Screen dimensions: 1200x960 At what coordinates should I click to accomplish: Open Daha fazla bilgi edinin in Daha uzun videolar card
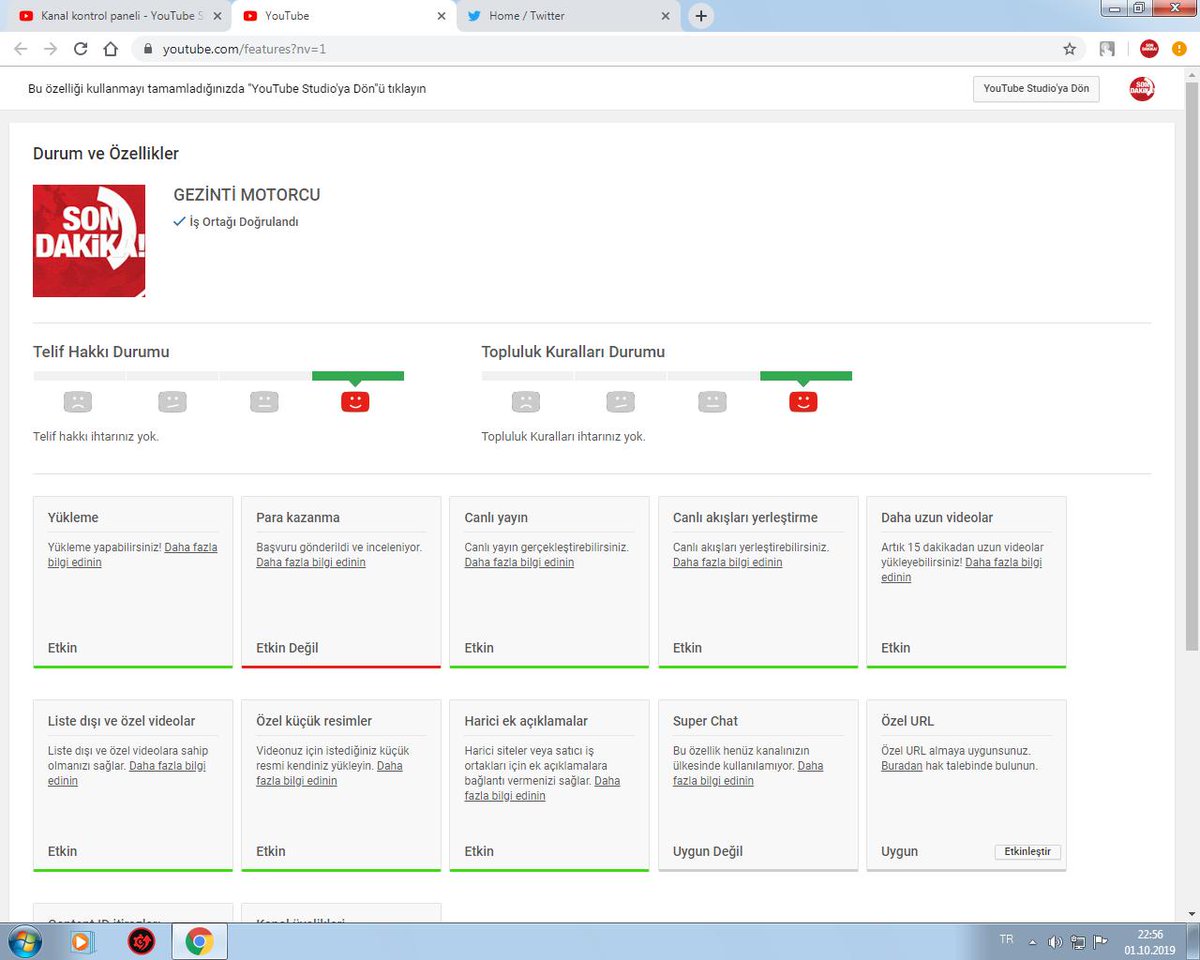961,570
